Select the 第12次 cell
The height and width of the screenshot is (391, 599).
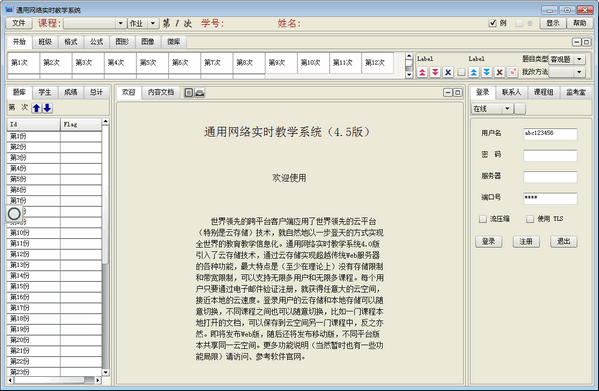tap(377, 63)
